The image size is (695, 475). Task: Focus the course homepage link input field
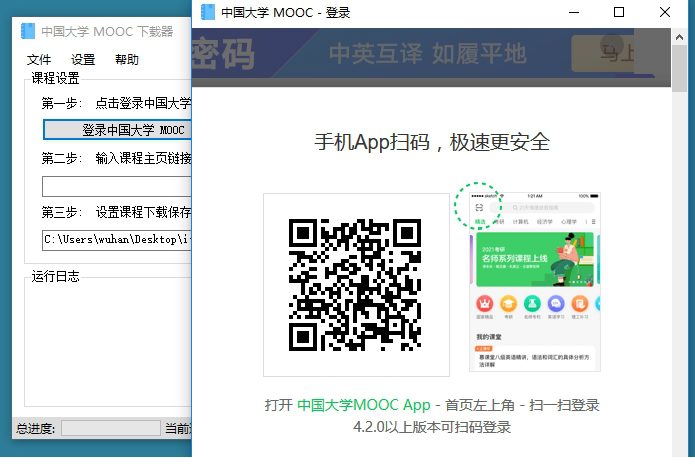(117, 187)
